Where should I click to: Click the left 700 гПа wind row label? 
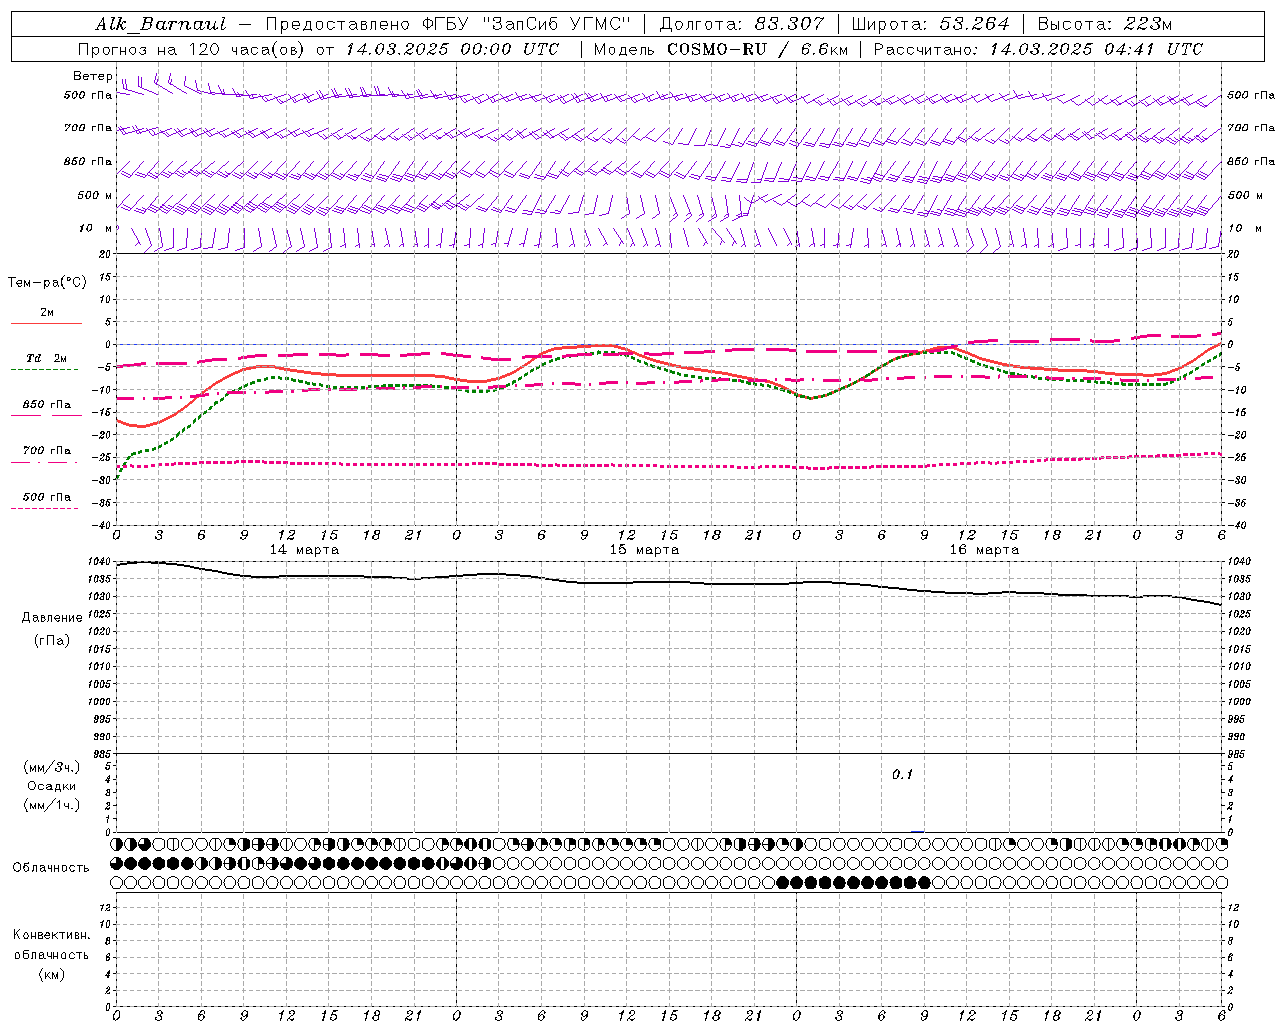coord(88,128)
